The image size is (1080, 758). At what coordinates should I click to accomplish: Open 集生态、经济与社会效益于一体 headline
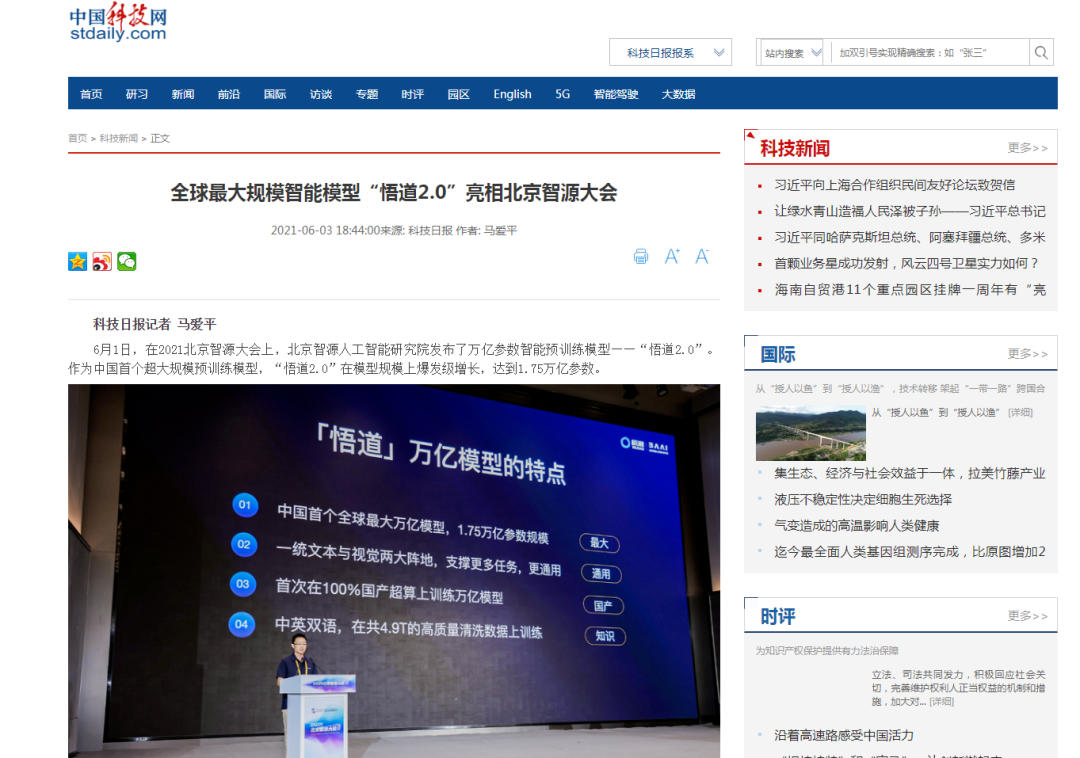(909, 474)
